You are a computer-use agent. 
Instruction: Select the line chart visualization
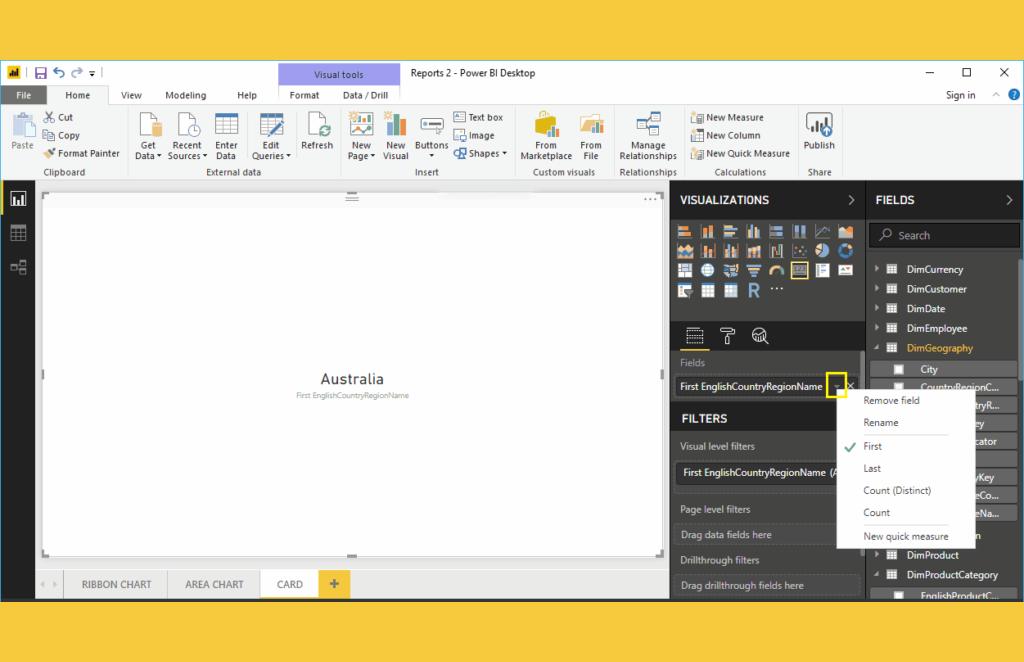(822, 231)
